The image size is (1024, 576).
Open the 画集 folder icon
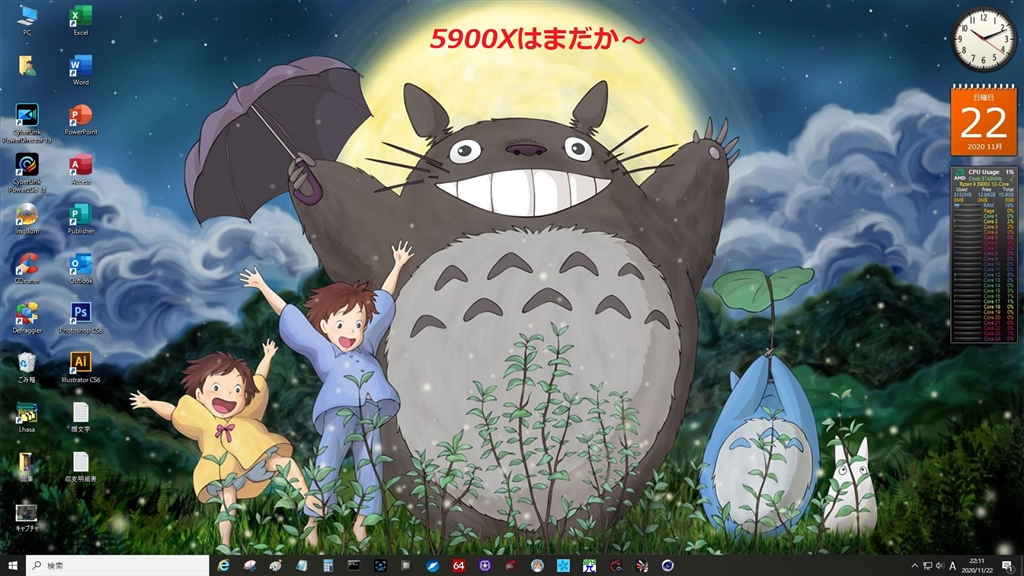[x=27, y=467]
